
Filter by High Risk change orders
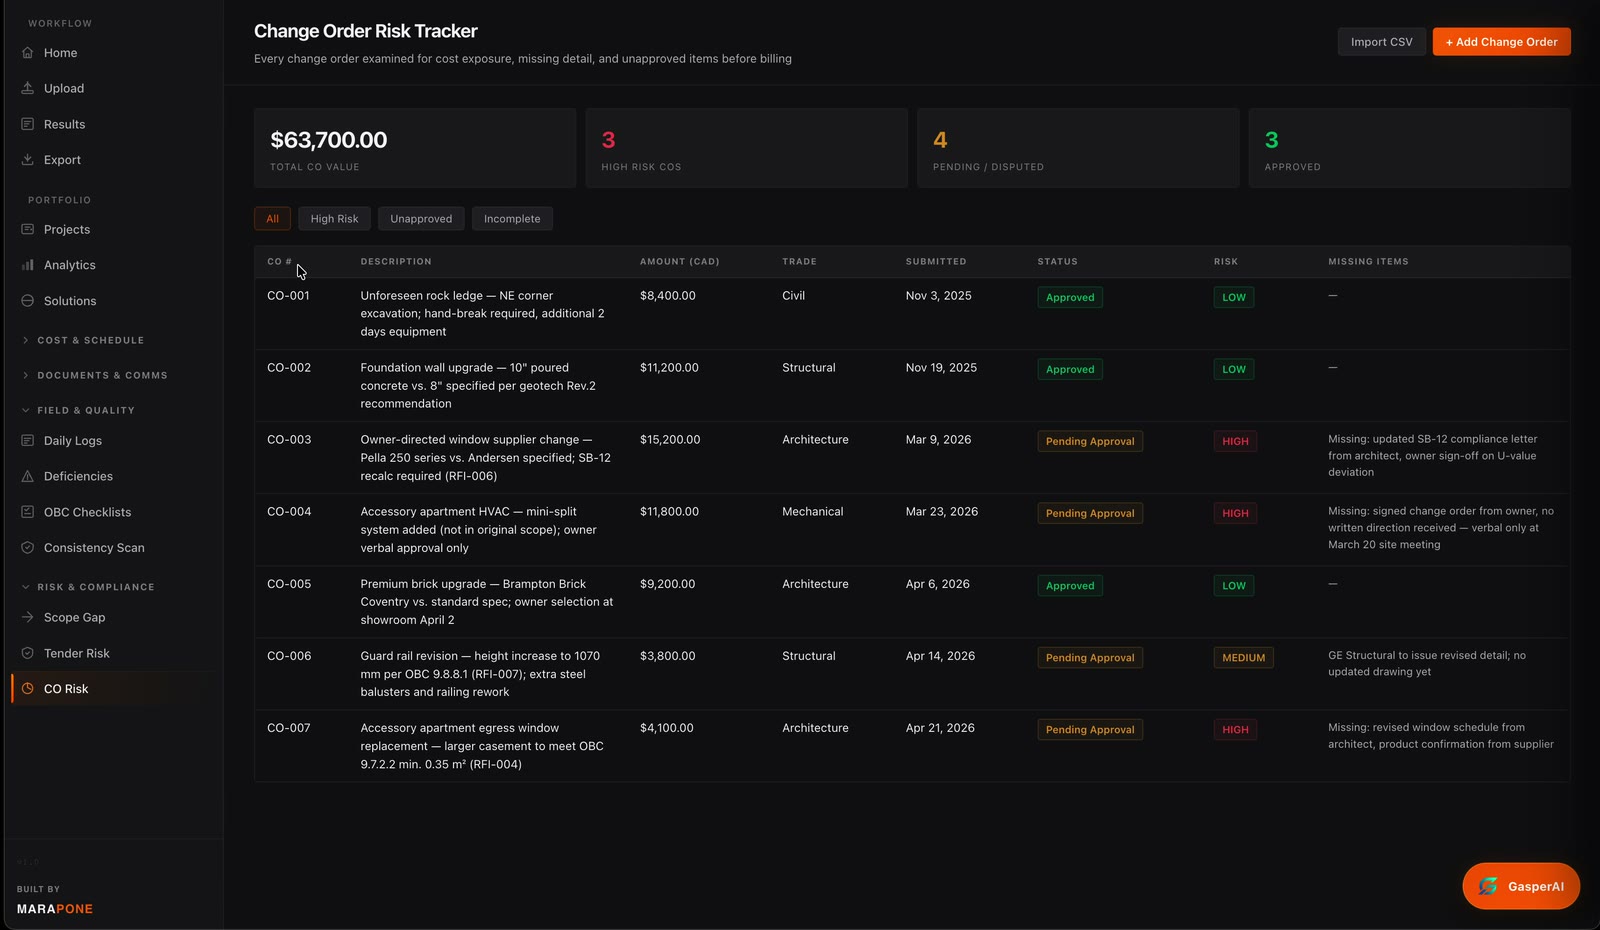334,219
